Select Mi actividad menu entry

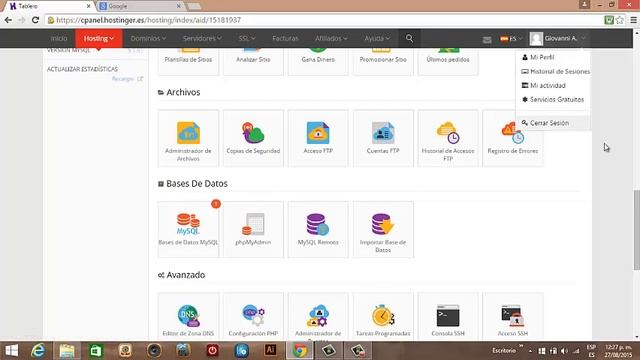[544, 85]
